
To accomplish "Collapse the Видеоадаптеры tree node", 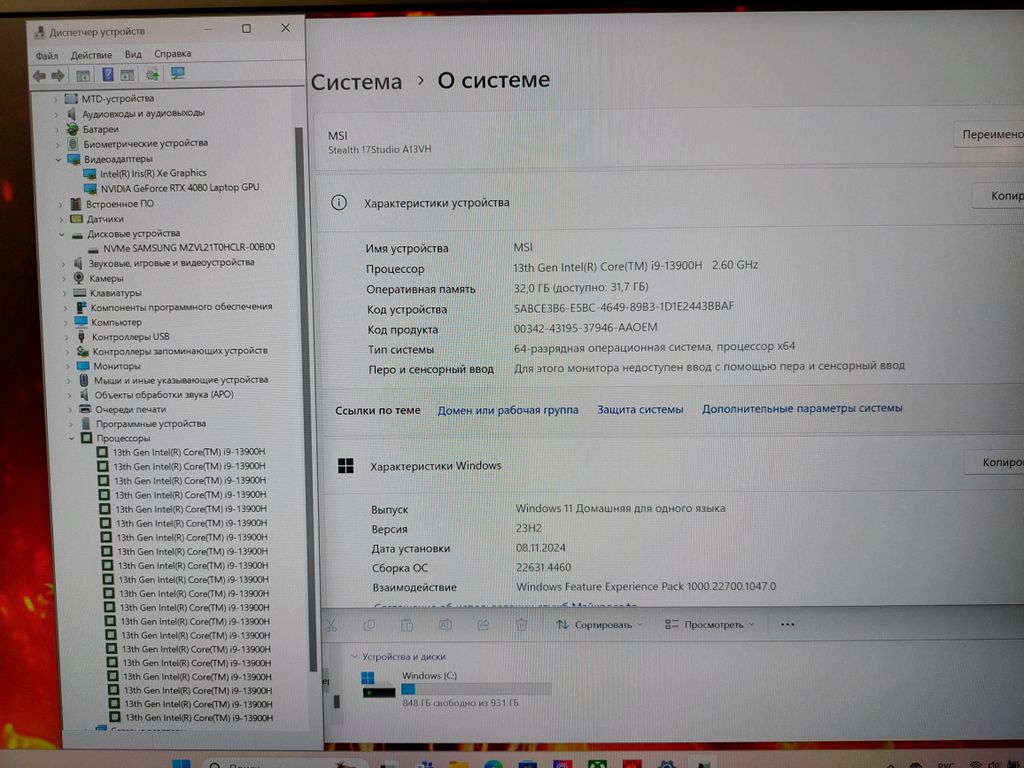I will point(59,159).
